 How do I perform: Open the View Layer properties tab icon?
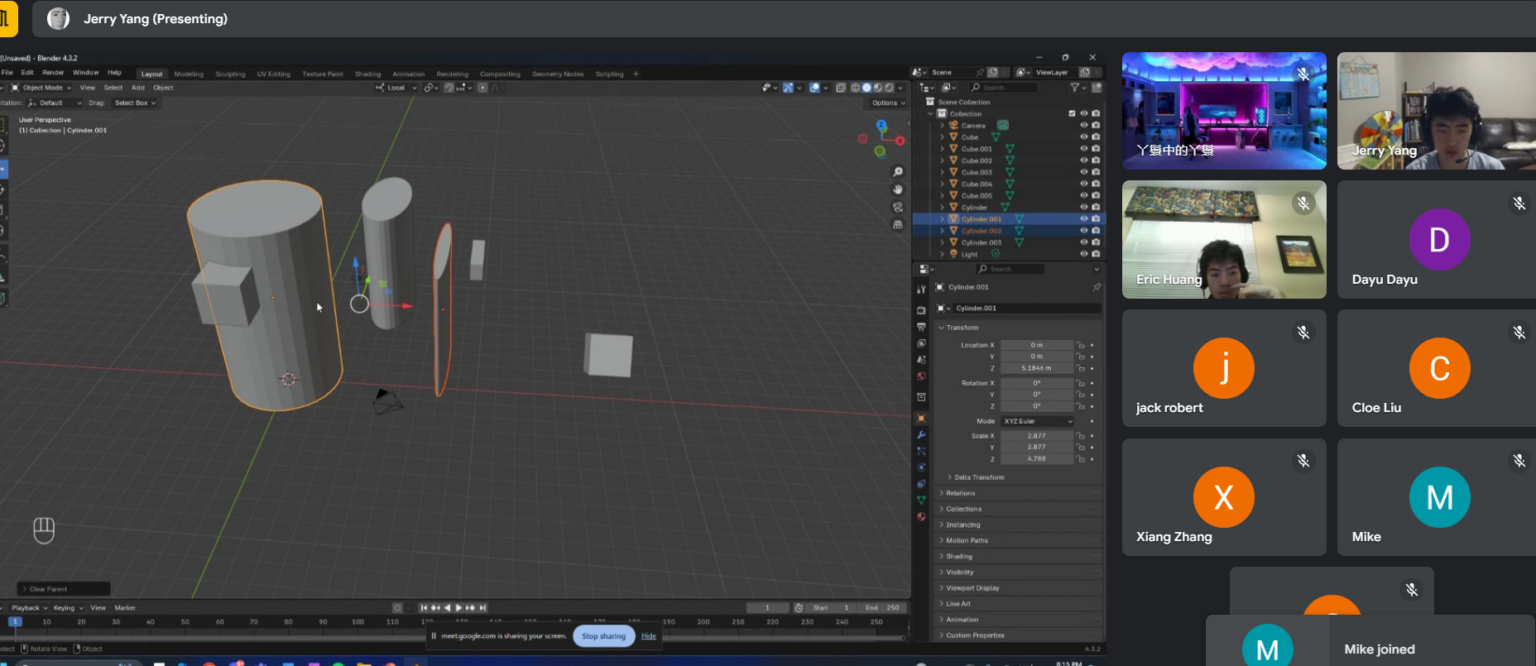click(x=921, y=343)
